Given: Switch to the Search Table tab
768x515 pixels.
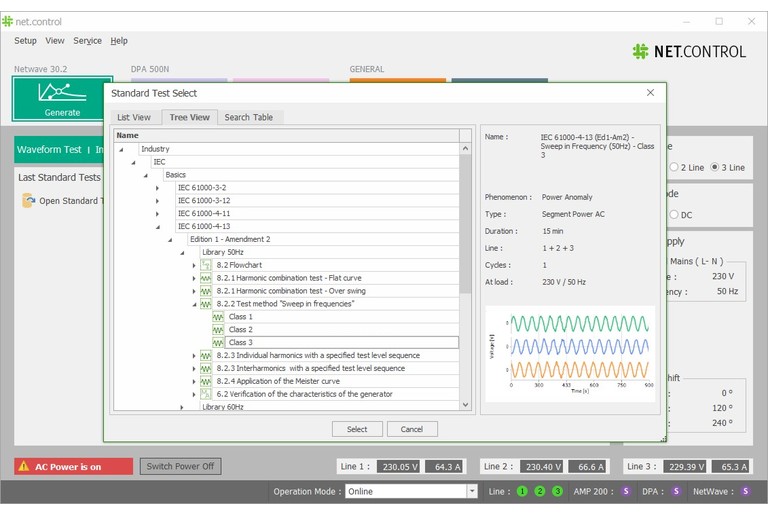Looking at the screenshot, I should [x=249, y=117].
